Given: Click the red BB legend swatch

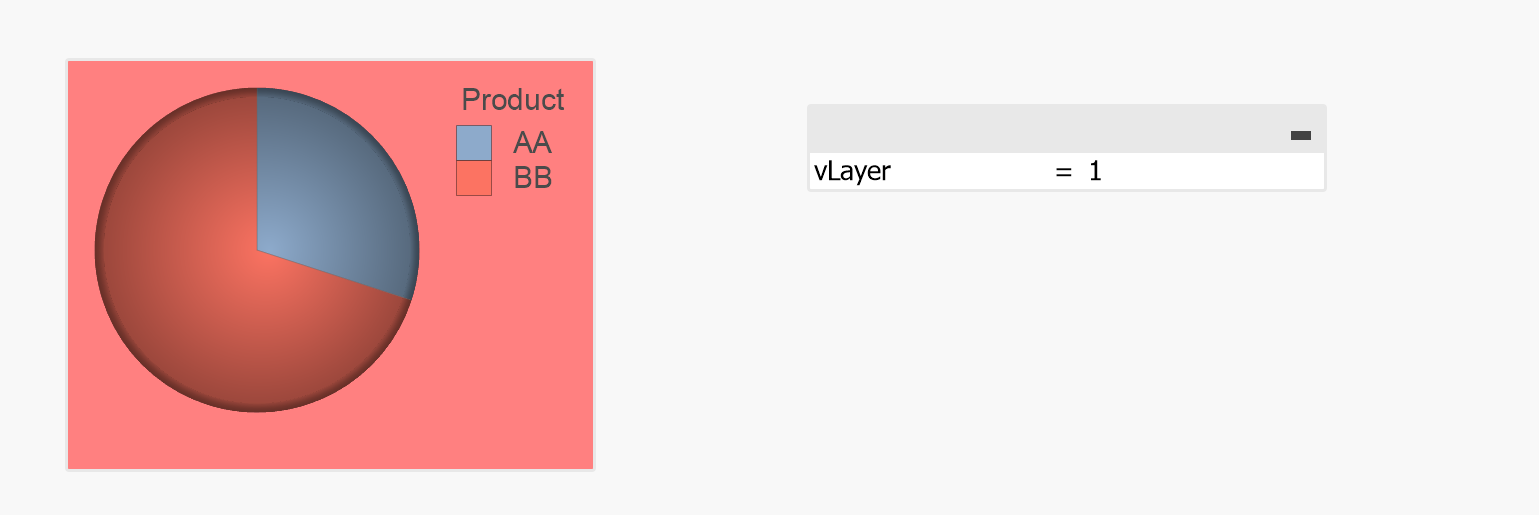Looking at the screenshot, I should (473, 179).
